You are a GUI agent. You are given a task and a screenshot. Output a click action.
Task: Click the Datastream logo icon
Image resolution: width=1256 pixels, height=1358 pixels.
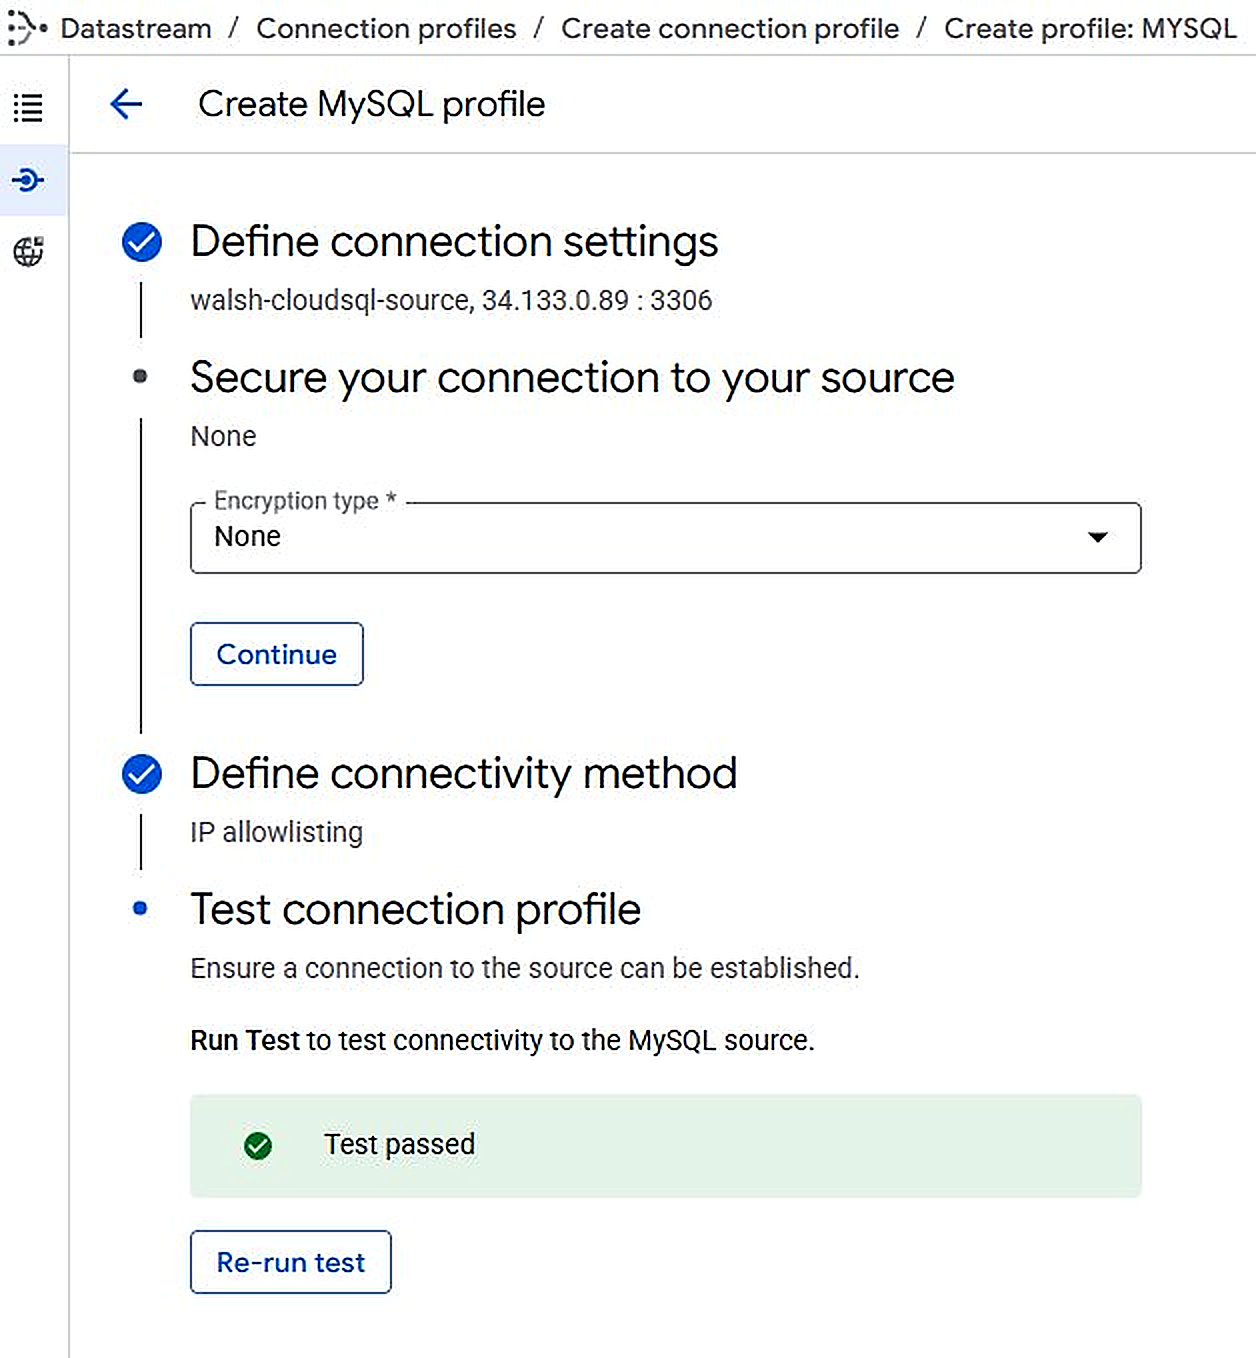pyautogui.click(x=27, y=28)
